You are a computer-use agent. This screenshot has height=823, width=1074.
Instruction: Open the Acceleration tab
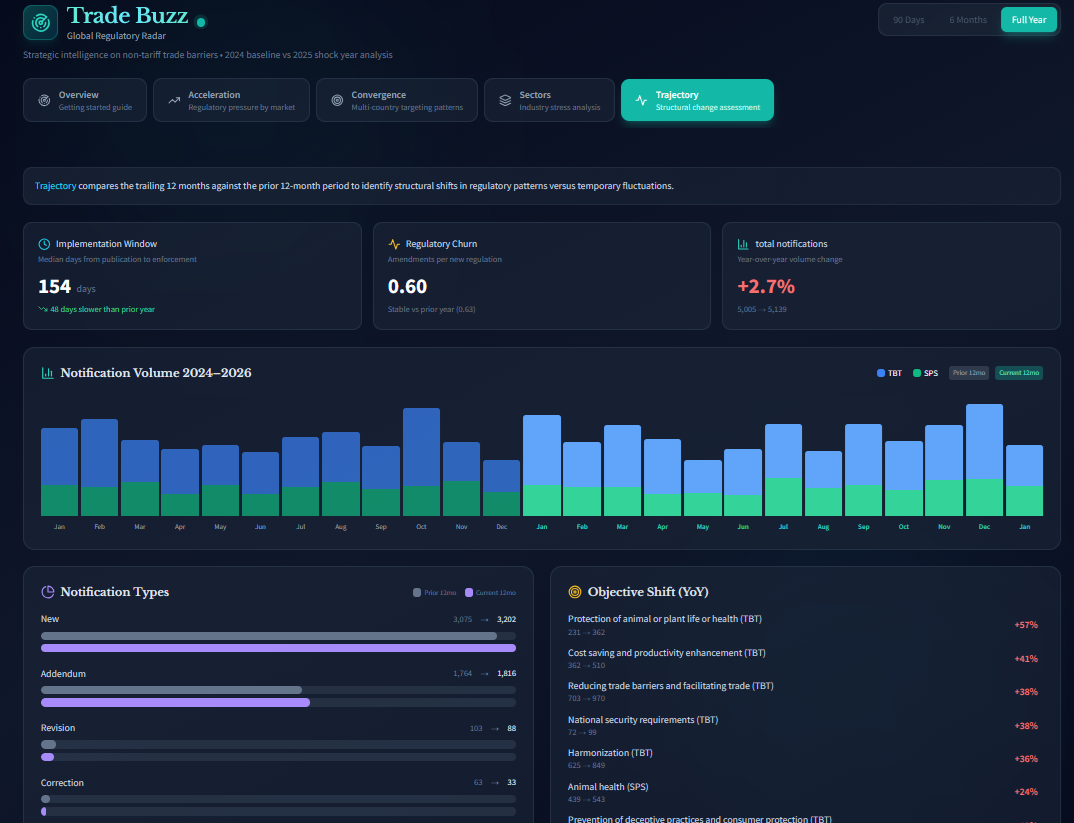pyautogui.click(x=226, y=100)
